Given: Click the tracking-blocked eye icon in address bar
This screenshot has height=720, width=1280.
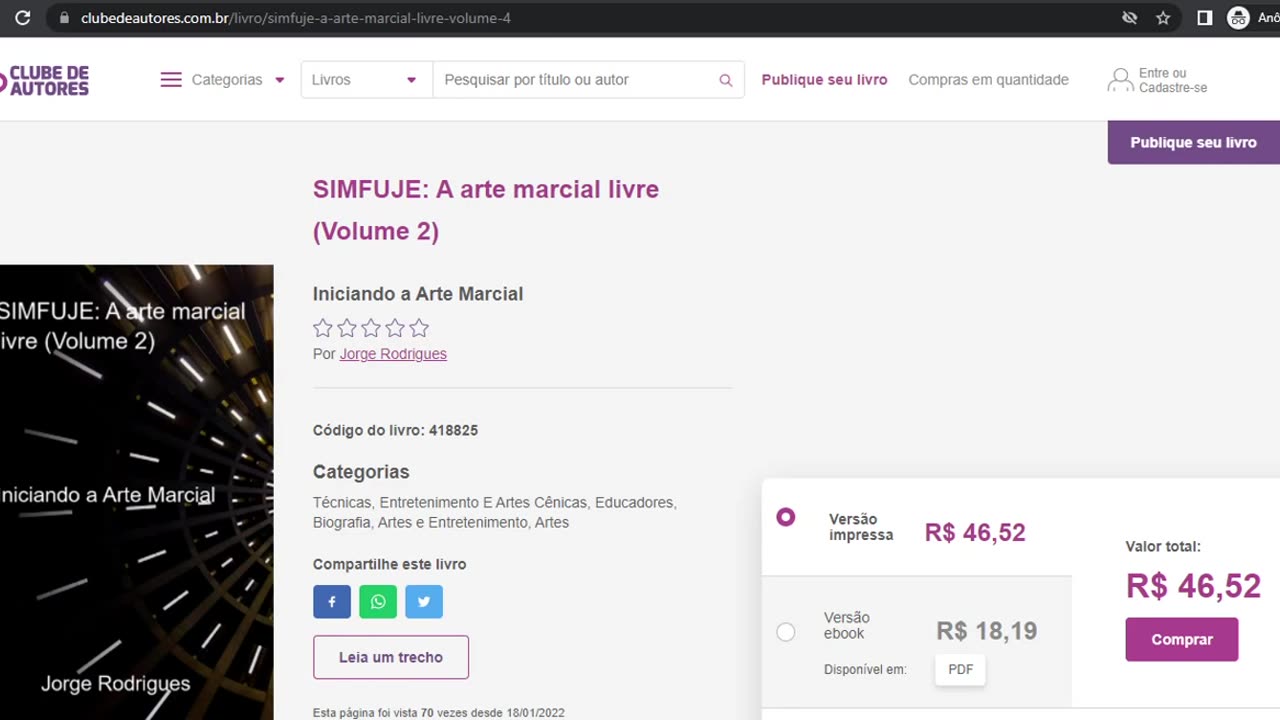Looking at the screenshot, I should tap(1129, 18).
